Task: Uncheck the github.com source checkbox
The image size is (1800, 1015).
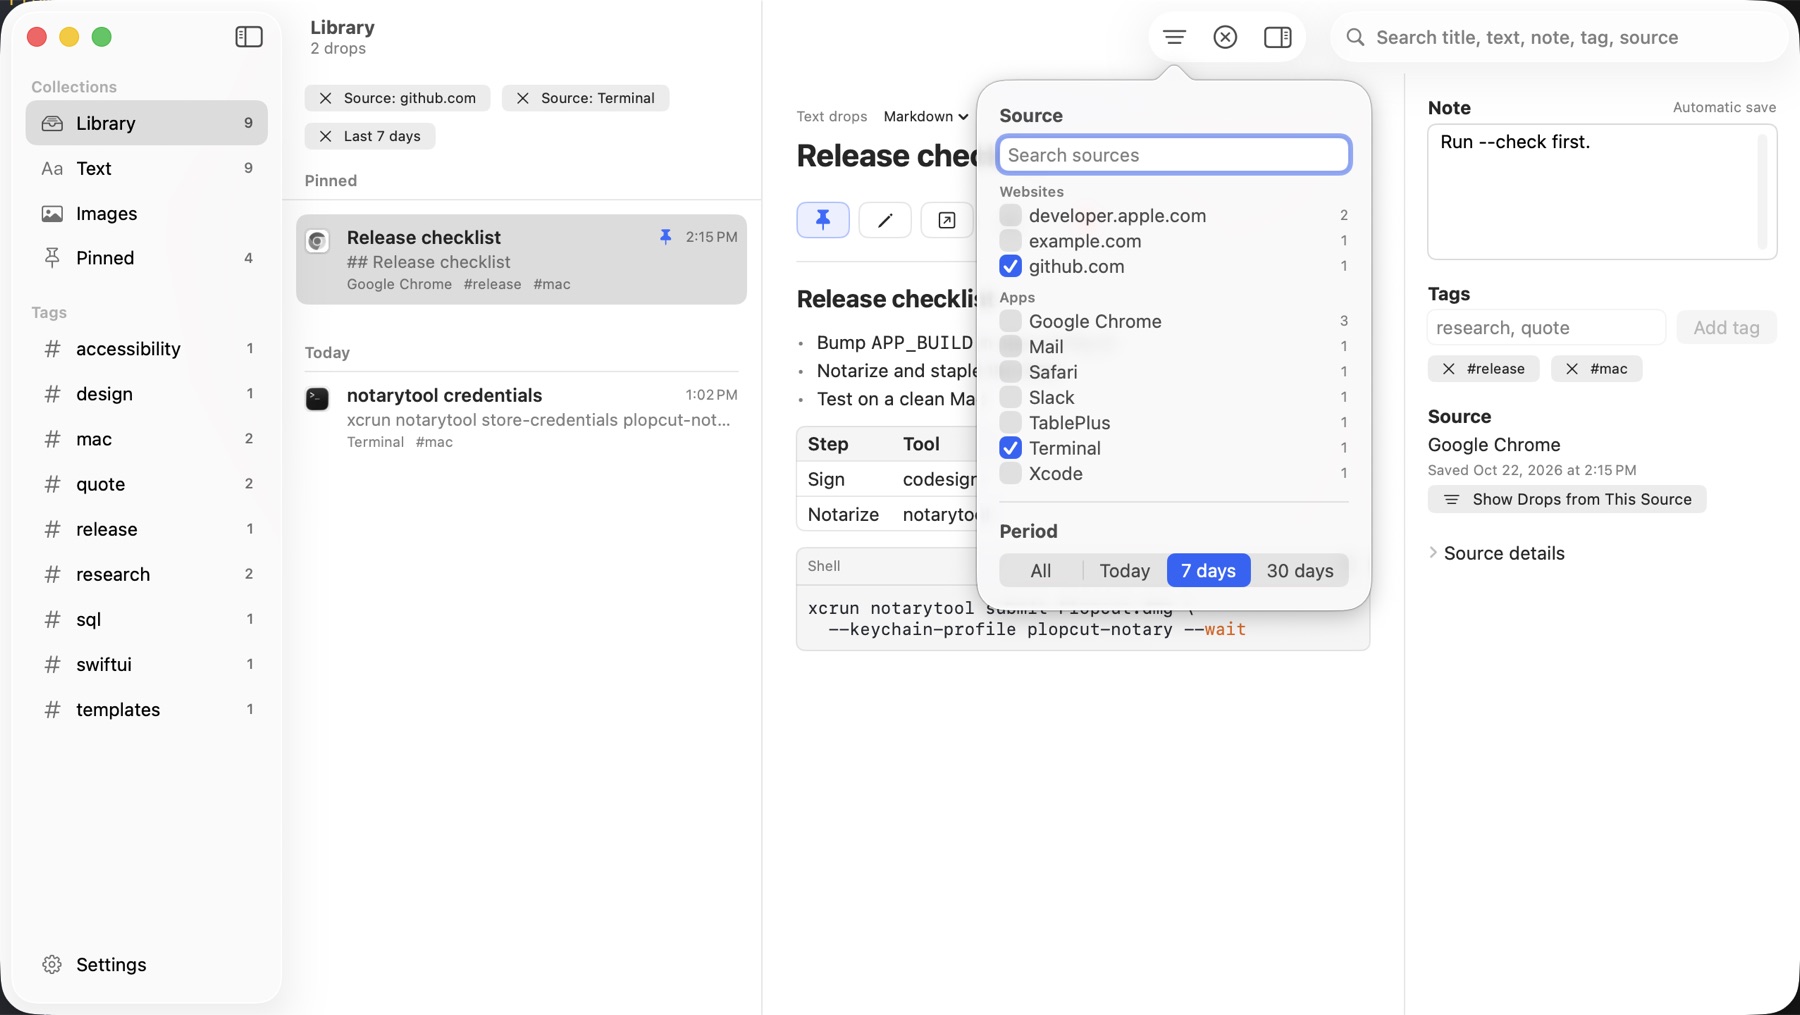Action: pyautogui.click(x=1010, y=266)
